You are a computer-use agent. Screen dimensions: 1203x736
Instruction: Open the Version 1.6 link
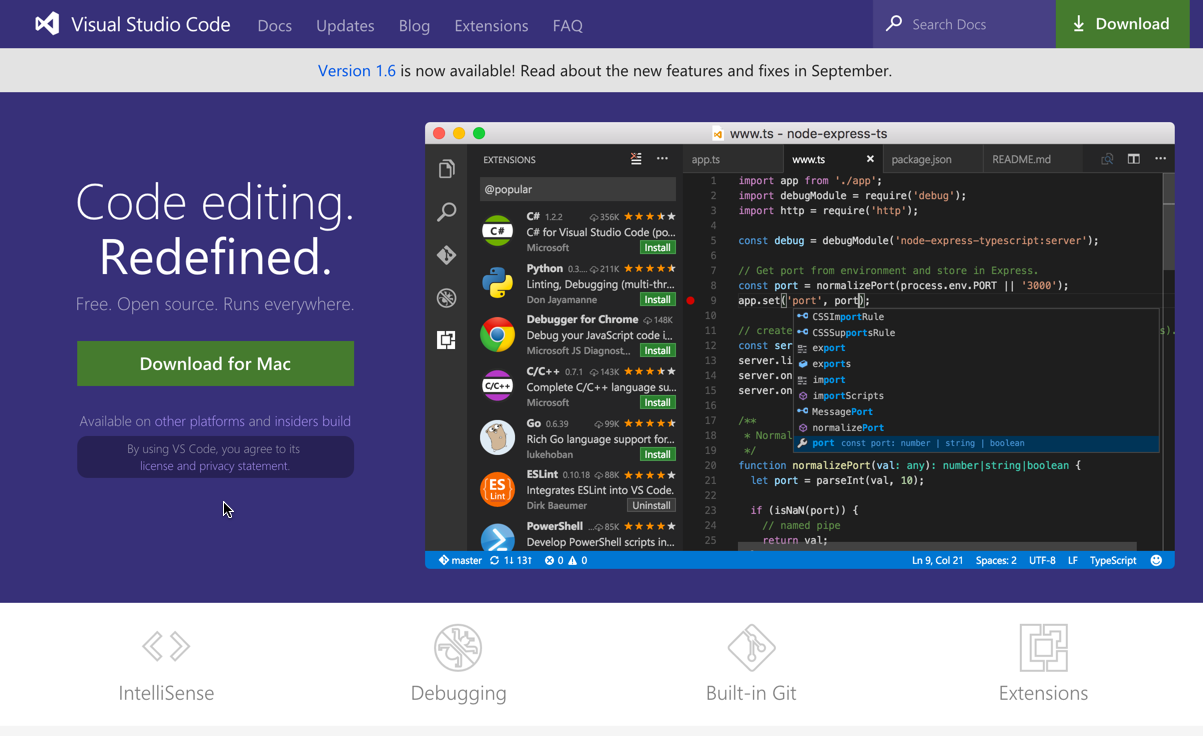[x=357, y=70]
